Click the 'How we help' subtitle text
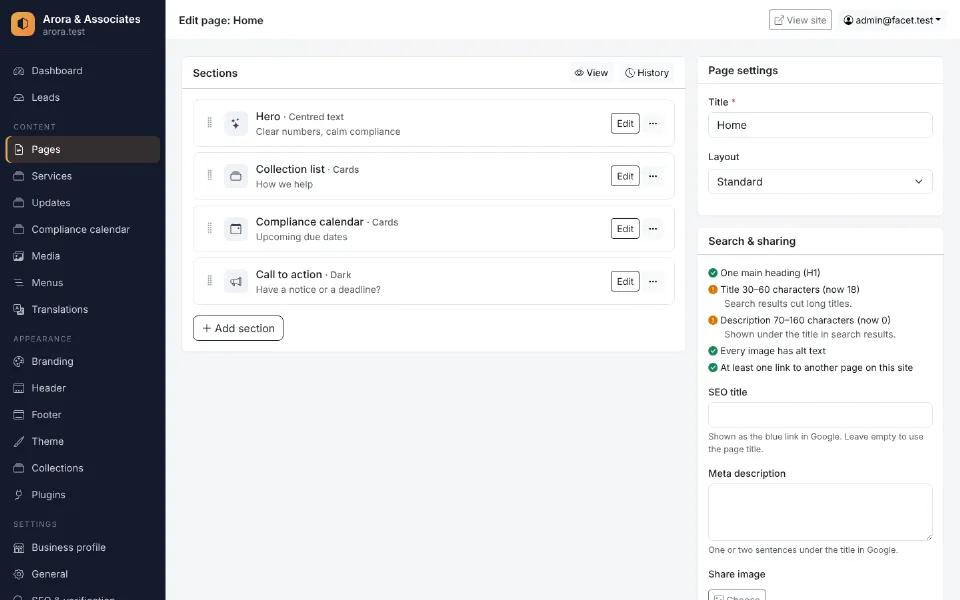Image resolution: width=960 pixels, height=600 pixels. pos(284,184)
